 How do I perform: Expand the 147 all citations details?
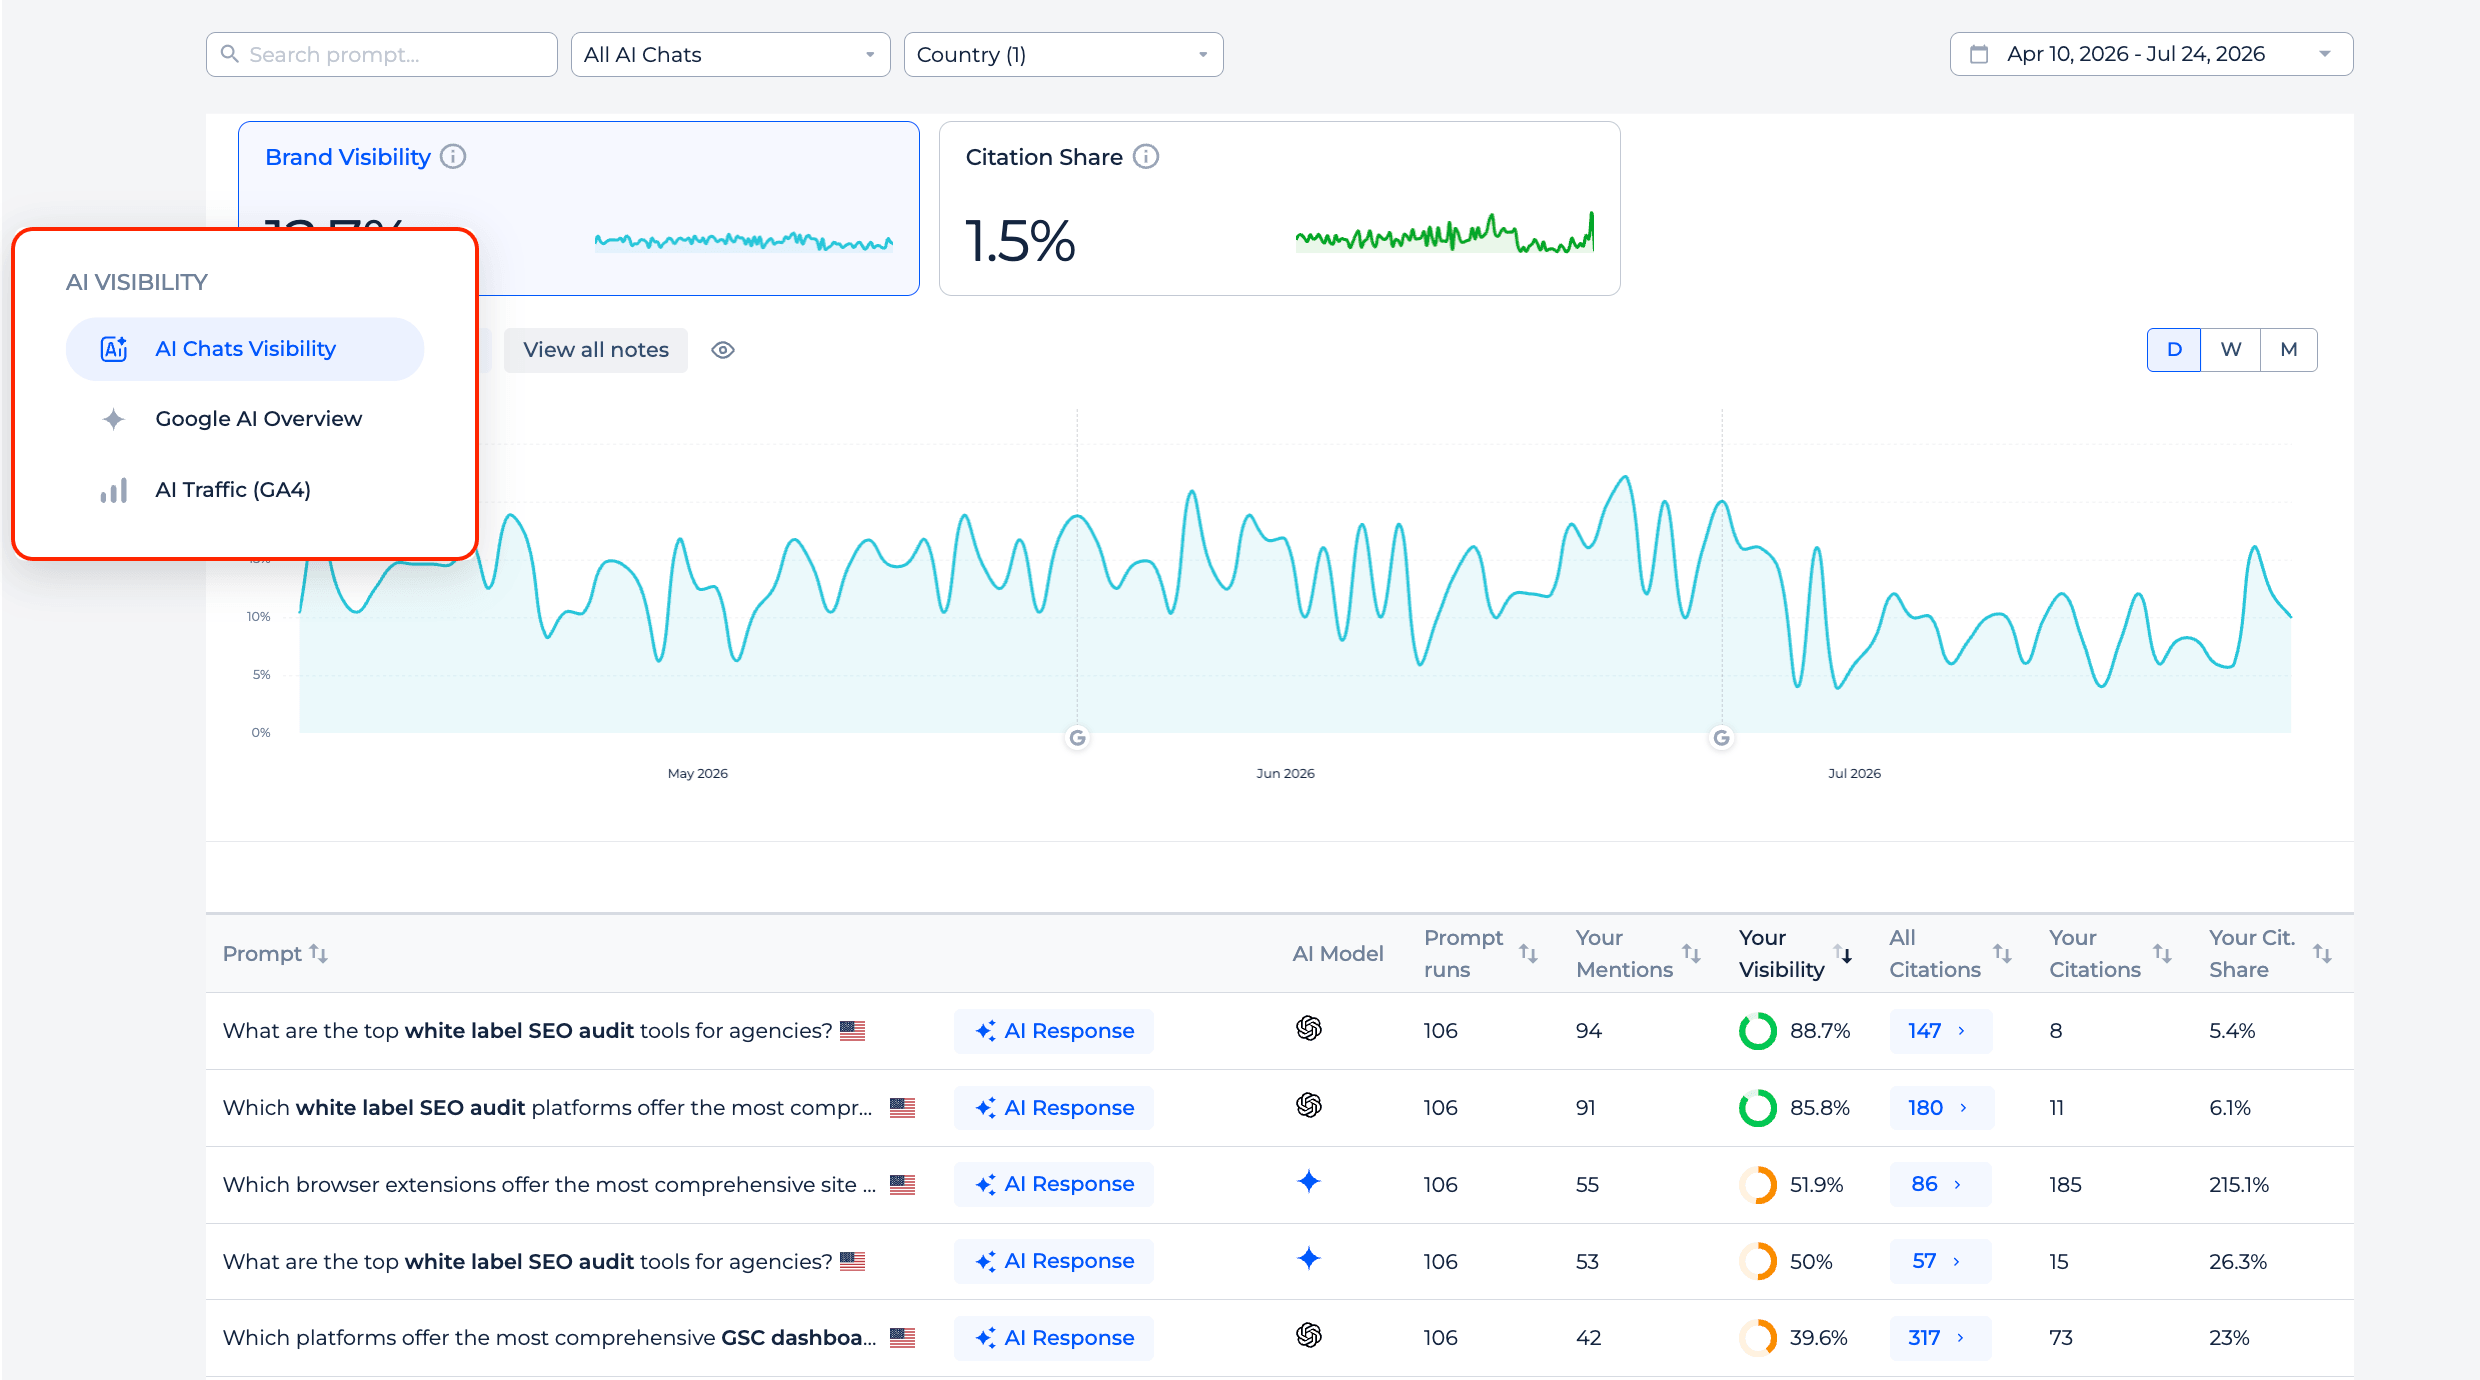coord(1940,1031)
